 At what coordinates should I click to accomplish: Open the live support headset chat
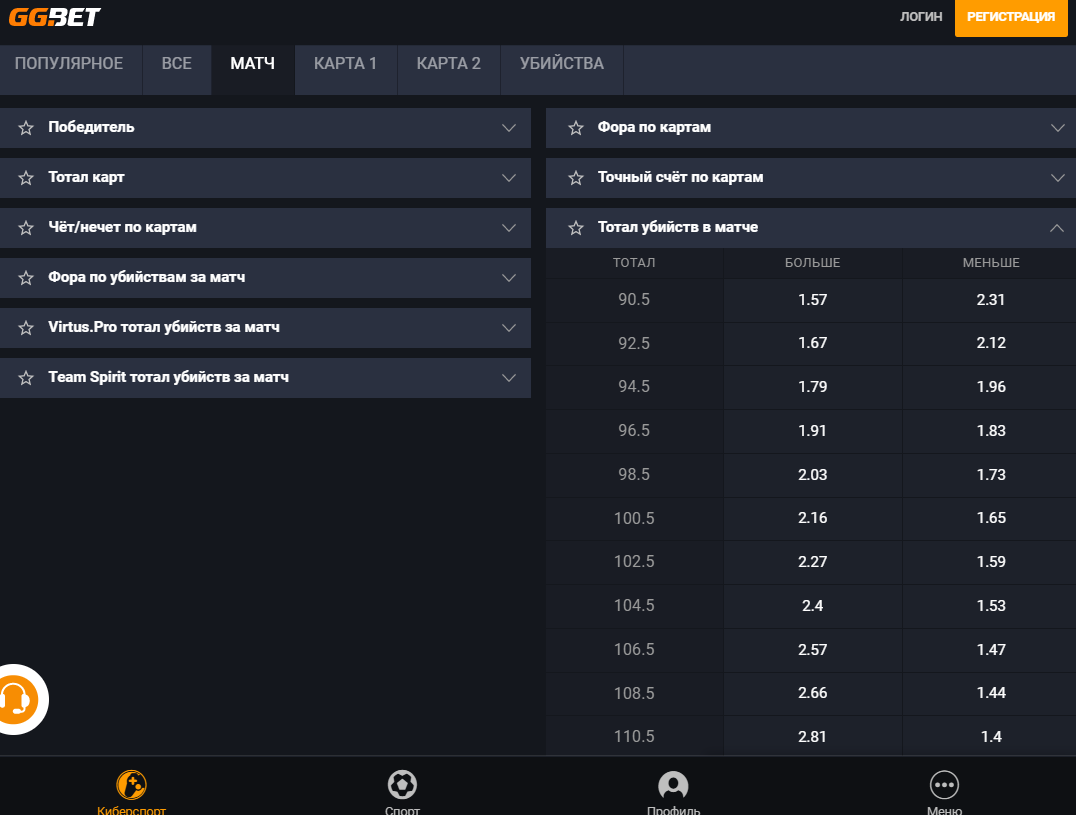tap(17, 699)
